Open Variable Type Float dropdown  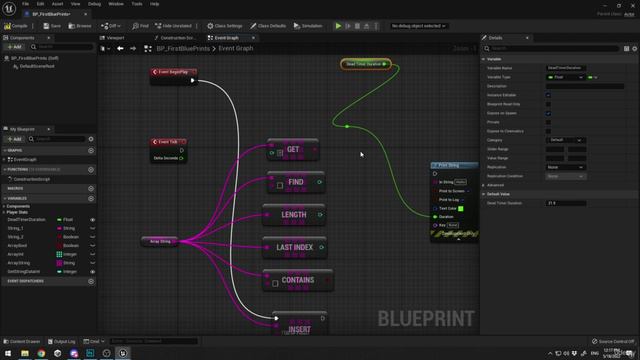(565, 77)
